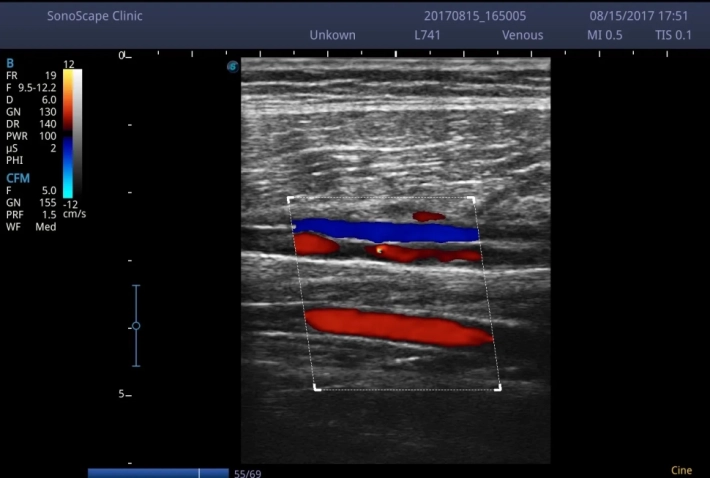Select the B mode parameters header
The width and height of the screenshot is (710, 478).
[10, 63]
